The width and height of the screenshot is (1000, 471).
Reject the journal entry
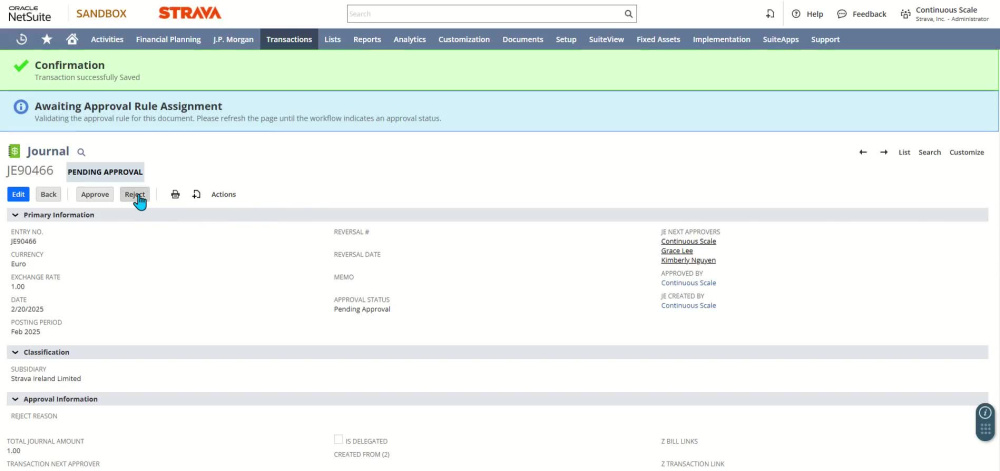pos(135,194)
